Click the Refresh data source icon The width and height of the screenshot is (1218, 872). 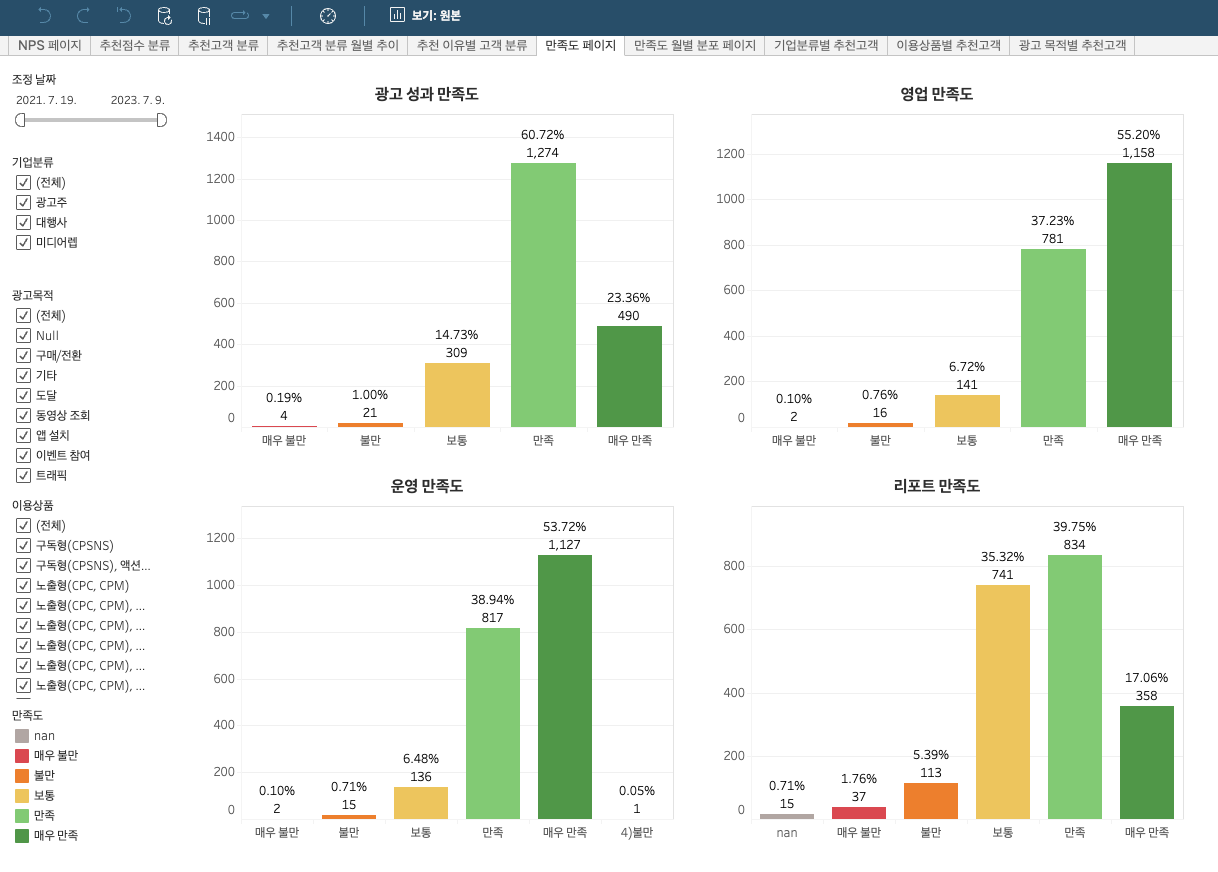point(163,17)
